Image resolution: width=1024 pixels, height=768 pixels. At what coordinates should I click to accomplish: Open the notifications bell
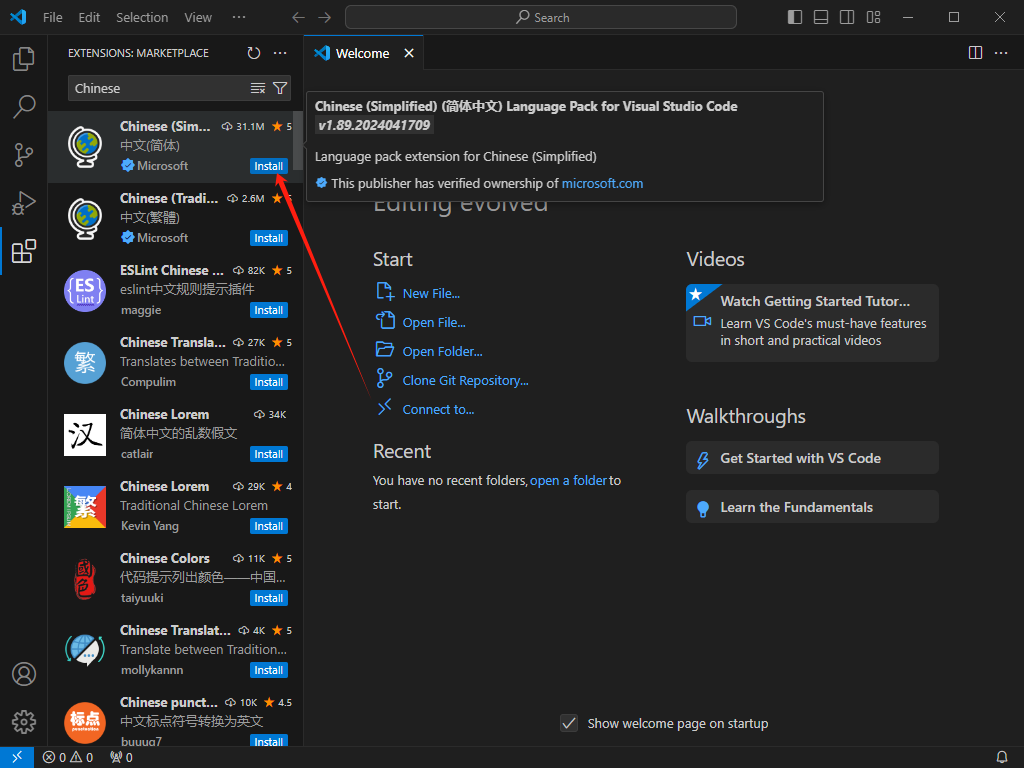(x=1002, y=758)
